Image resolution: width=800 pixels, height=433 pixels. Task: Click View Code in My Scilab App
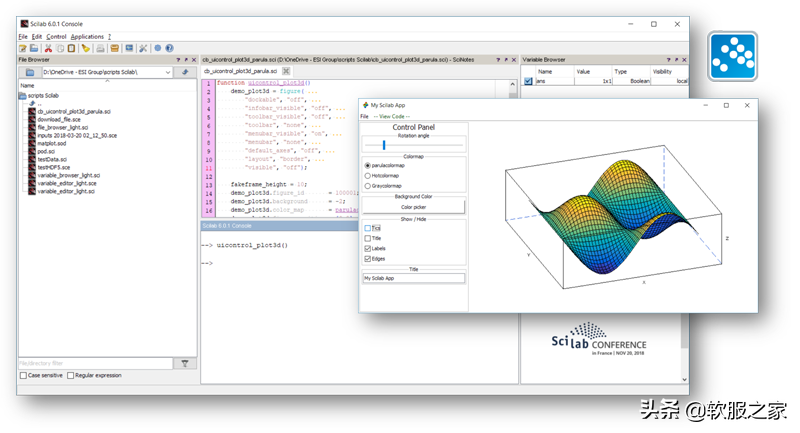coord(391,116)
